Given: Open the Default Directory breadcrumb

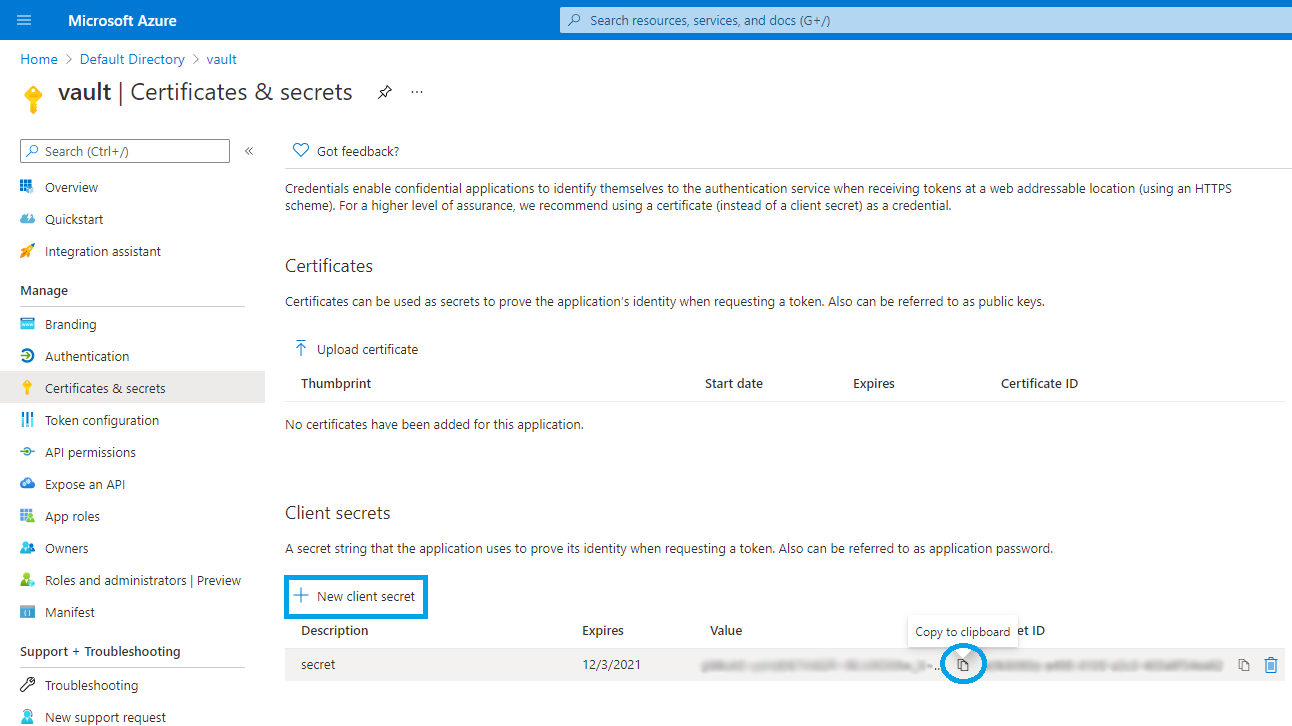Looking at the screenshot, I should 132,59.
